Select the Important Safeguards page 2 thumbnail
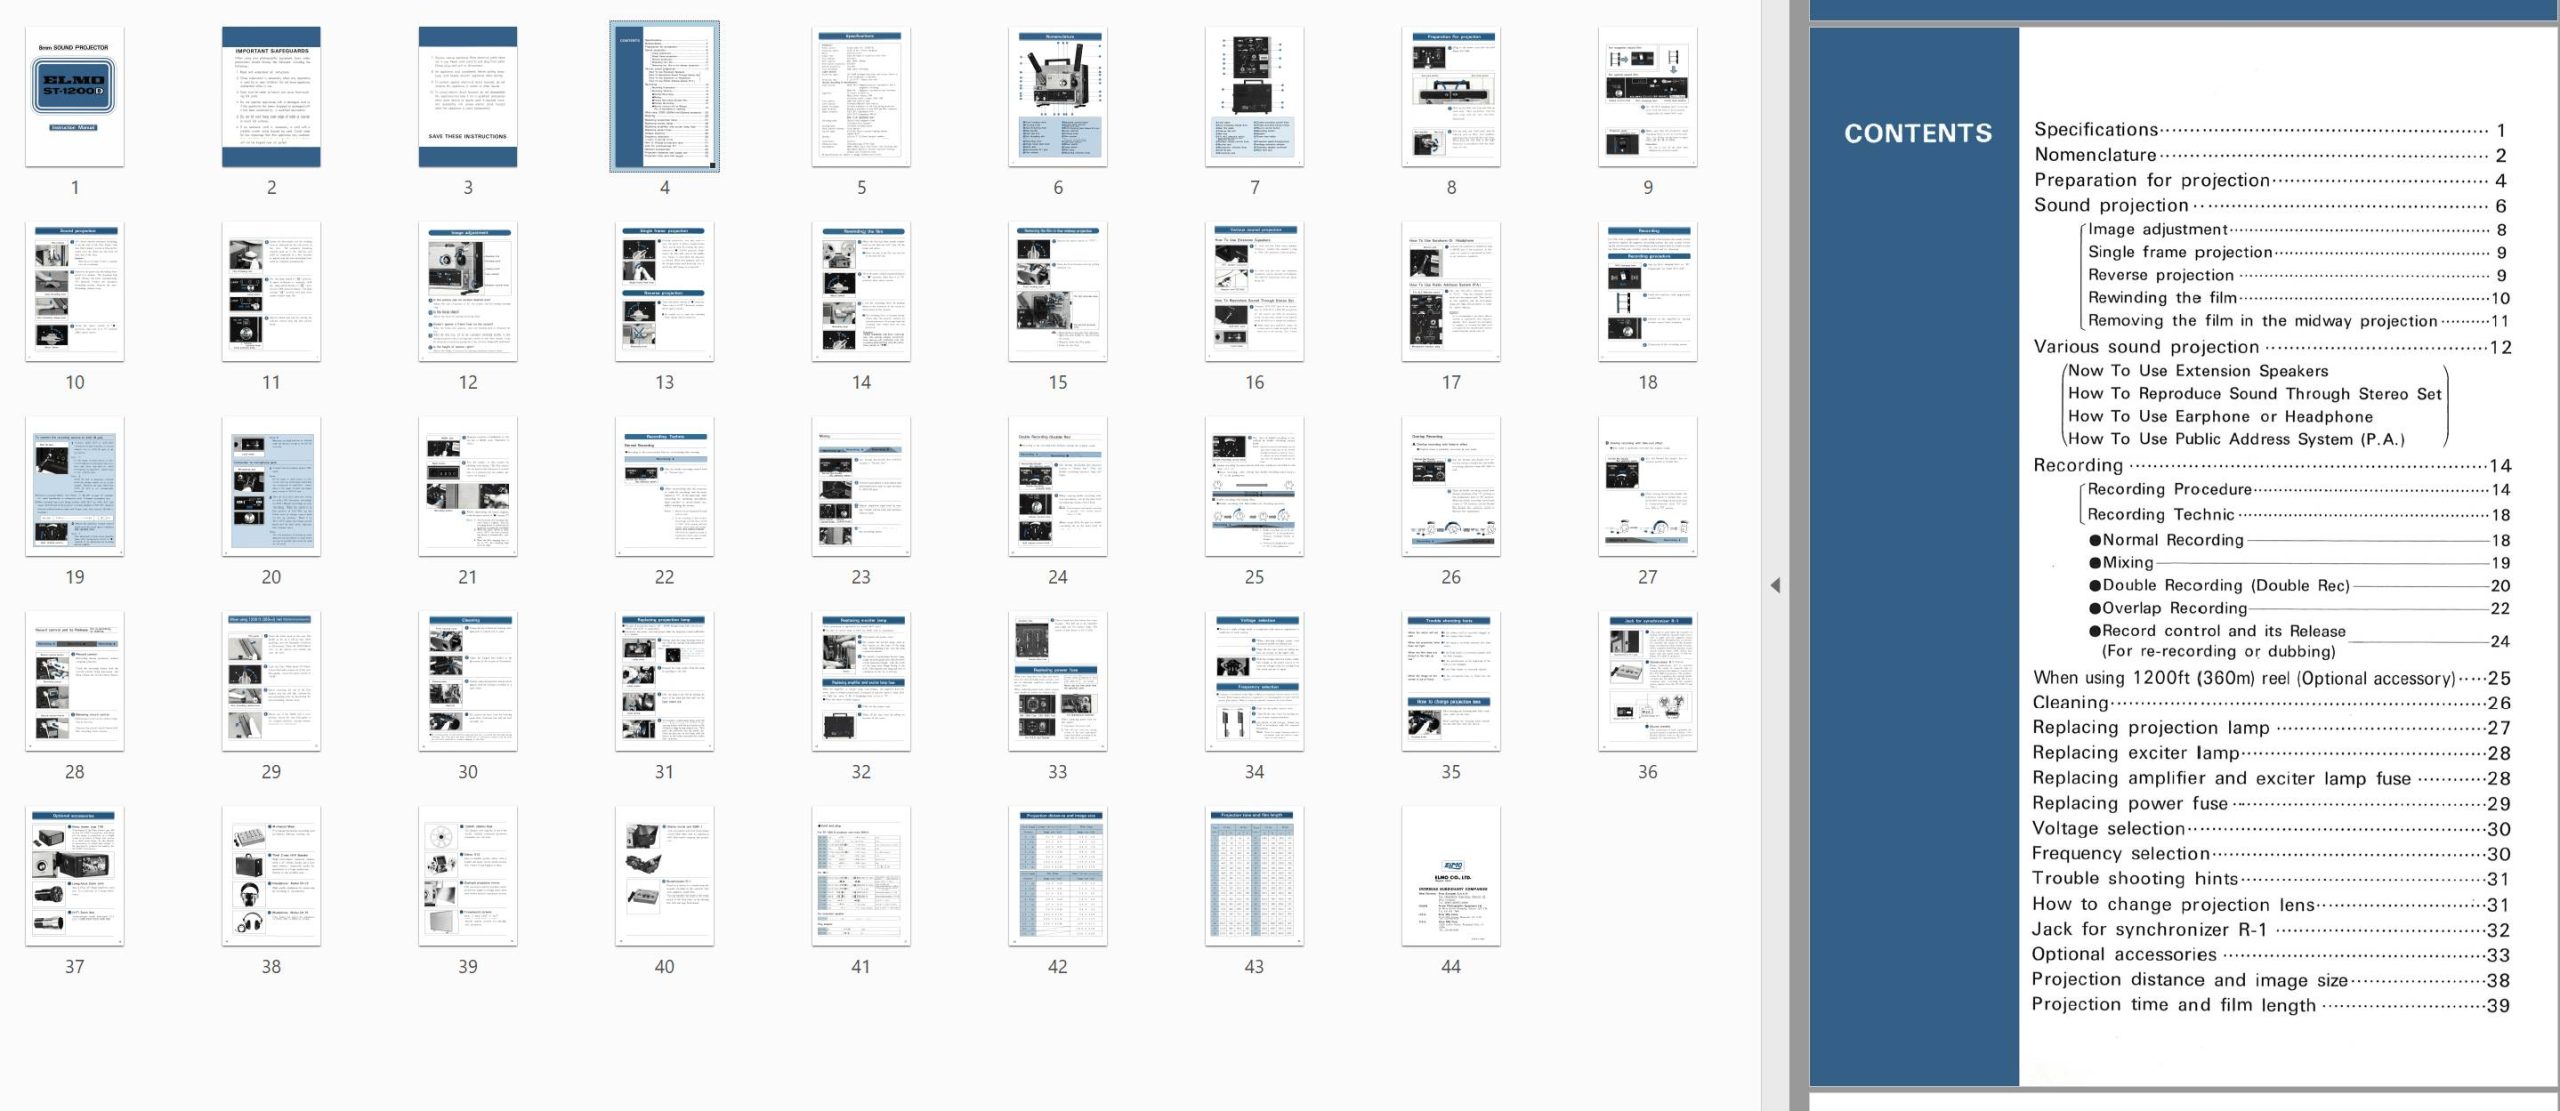2560x1111 pixels. tap(271, 97)
